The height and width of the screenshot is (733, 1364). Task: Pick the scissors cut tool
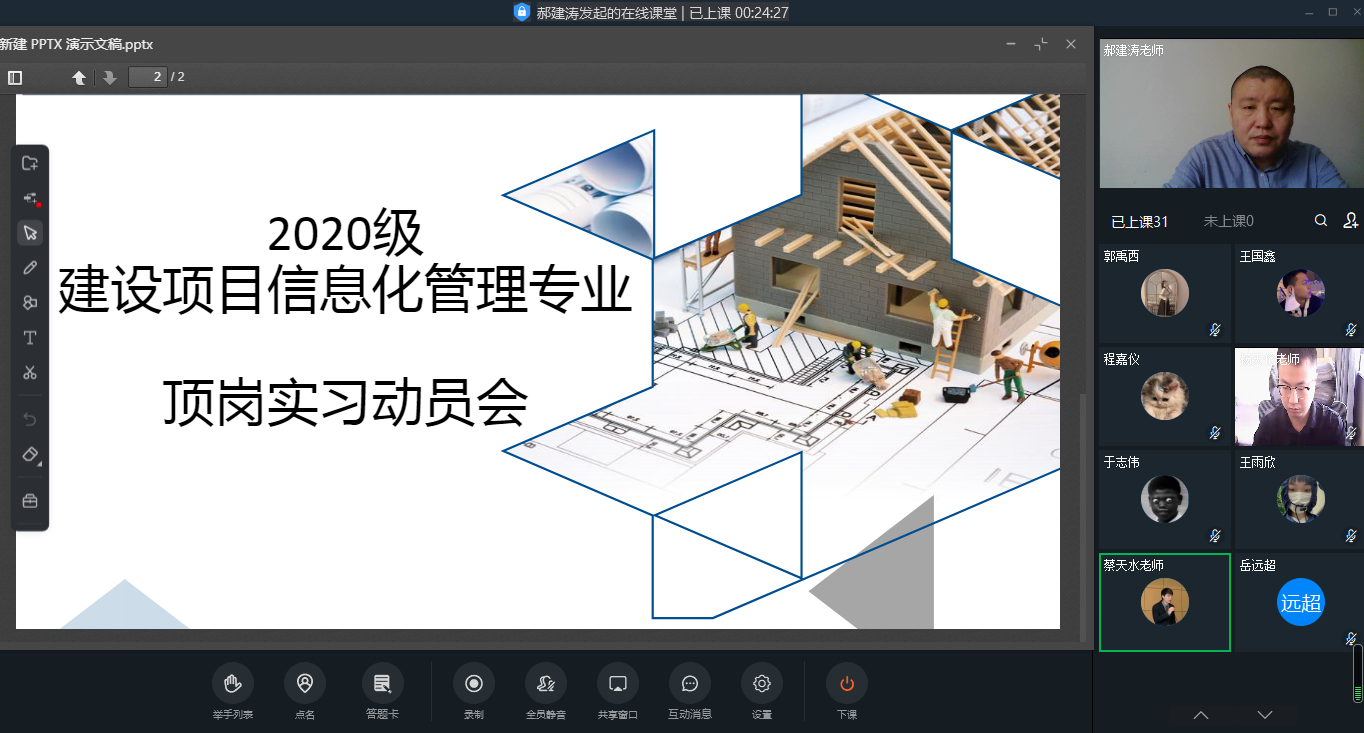(30, 373)
